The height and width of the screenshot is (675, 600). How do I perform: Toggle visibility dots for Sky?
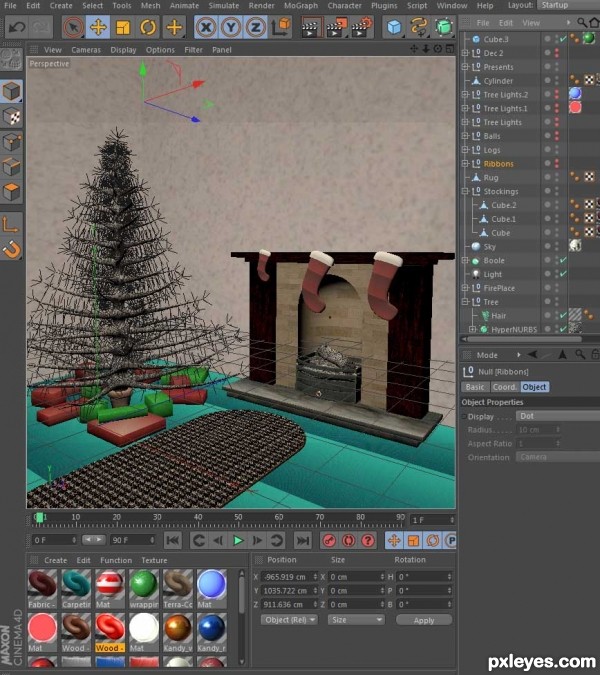click(557, 247)
